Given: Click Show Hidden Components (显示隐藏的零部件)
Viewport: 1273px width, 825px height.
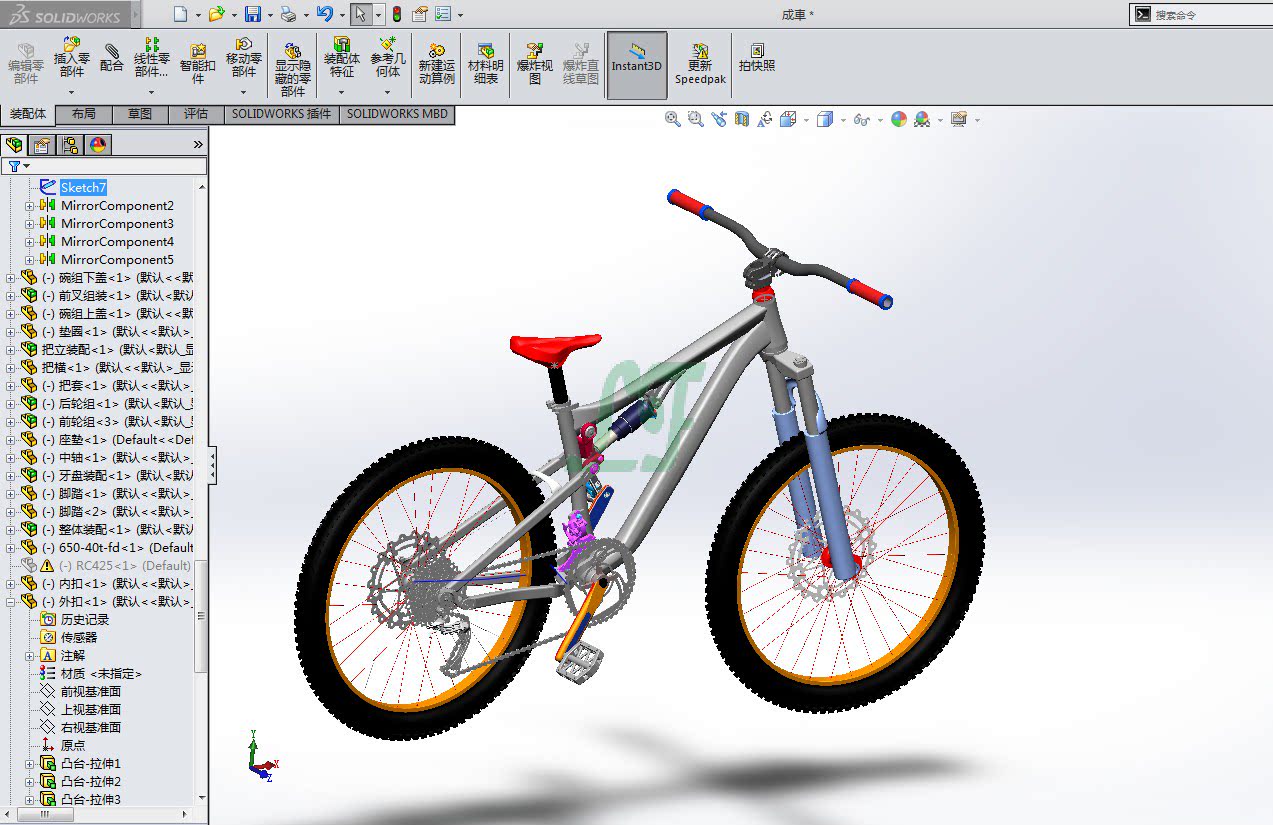Looking at the screenshot, I should (293, 68).
